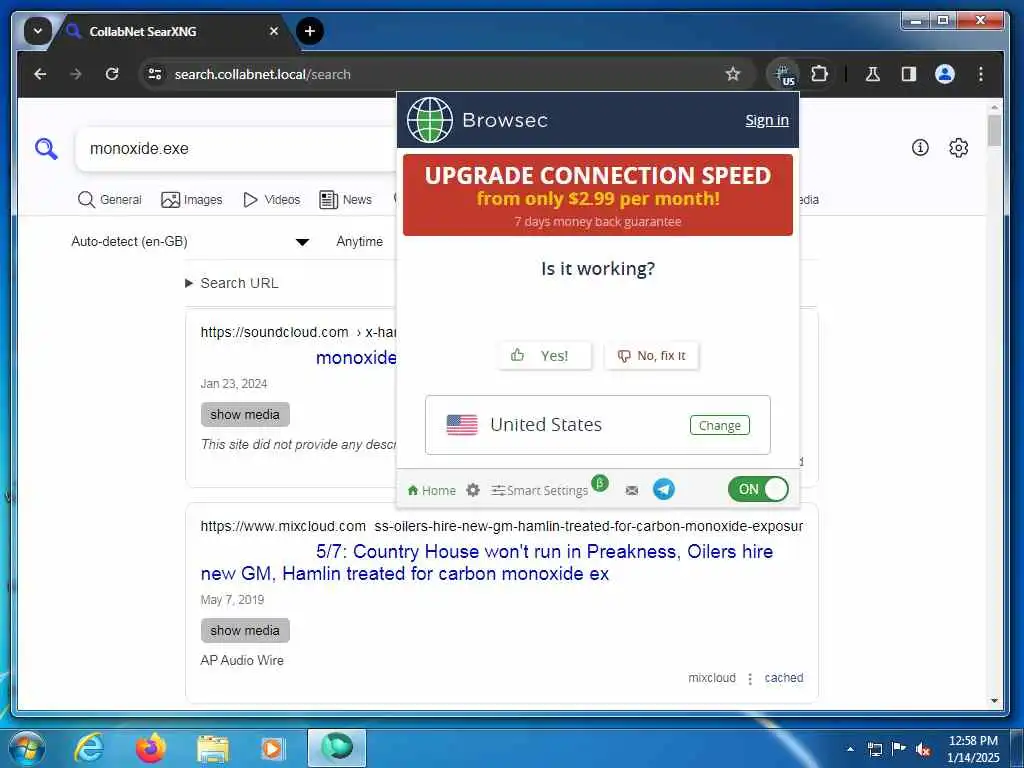Turn off the Browsec ON switch
Screen dimensions: 1024x768
coord(758,489)
